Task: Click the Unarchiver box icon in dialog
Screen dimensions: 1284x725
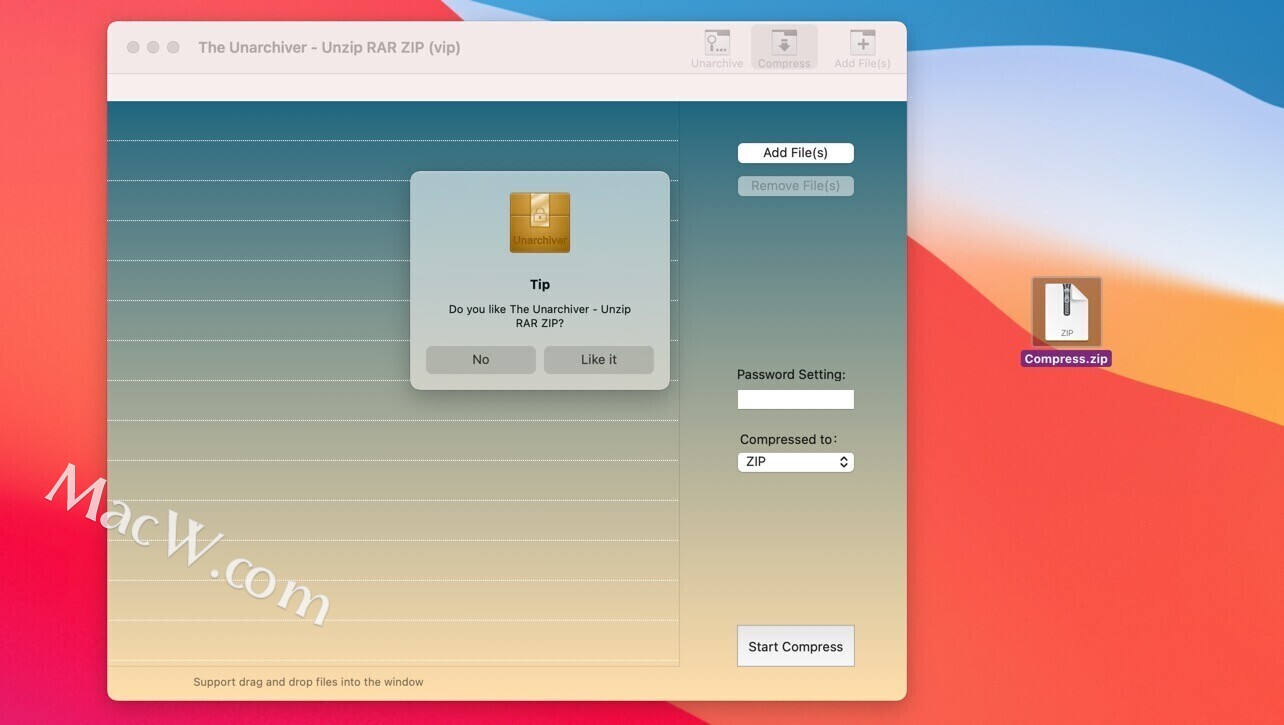Action: (540, 222)
